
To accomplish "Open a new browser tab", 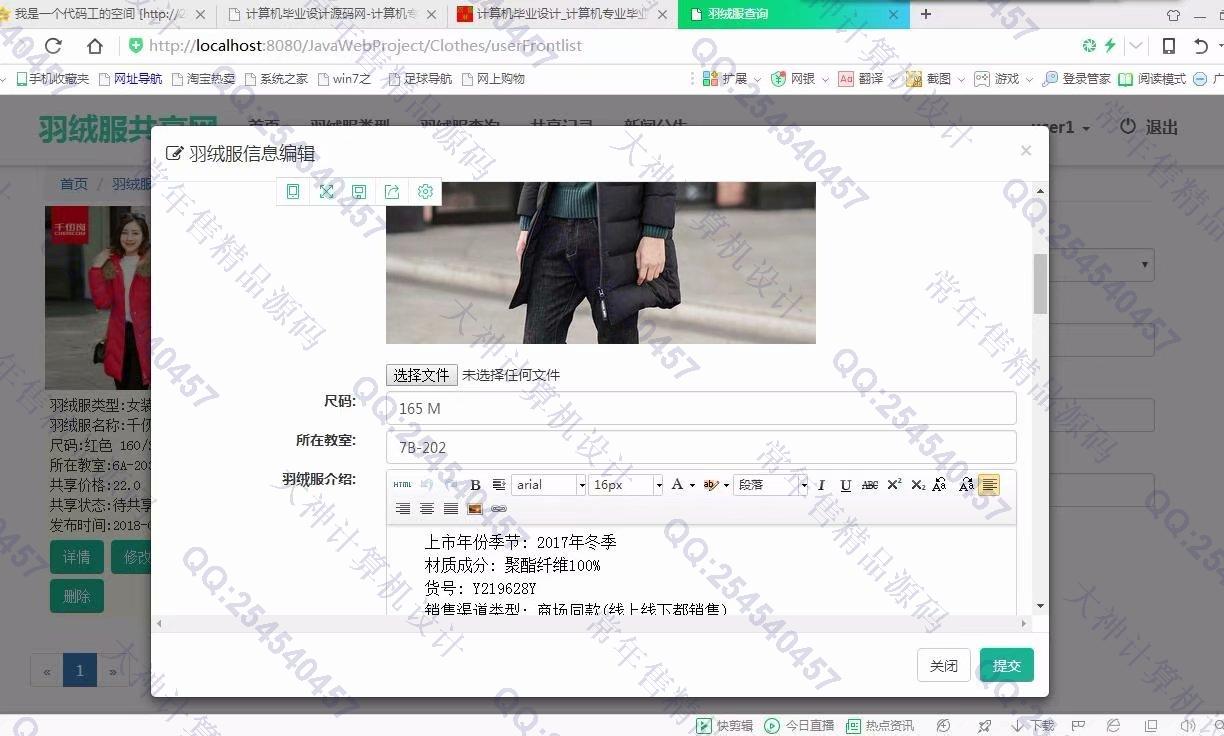I will (926, 14).
